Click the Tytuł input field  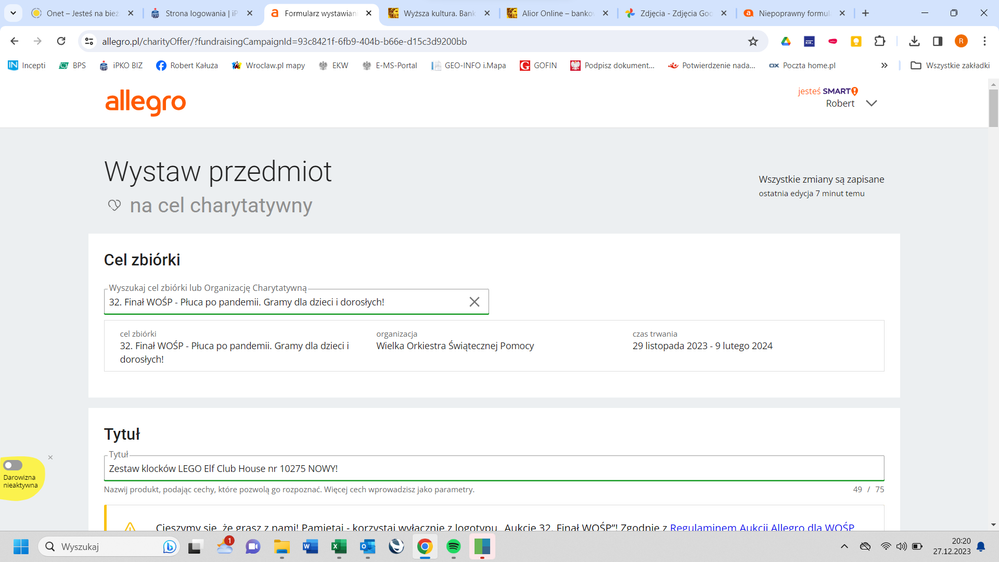point(494,468)
